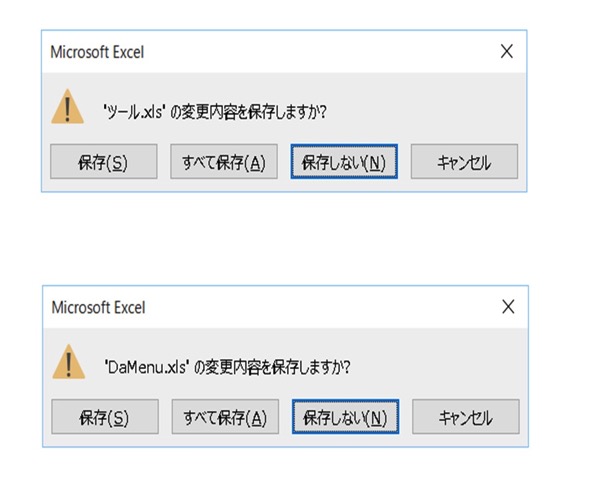Close the DaMenu.xls dialog using X
Screen dimensions: 599x493
pos(508,307)
